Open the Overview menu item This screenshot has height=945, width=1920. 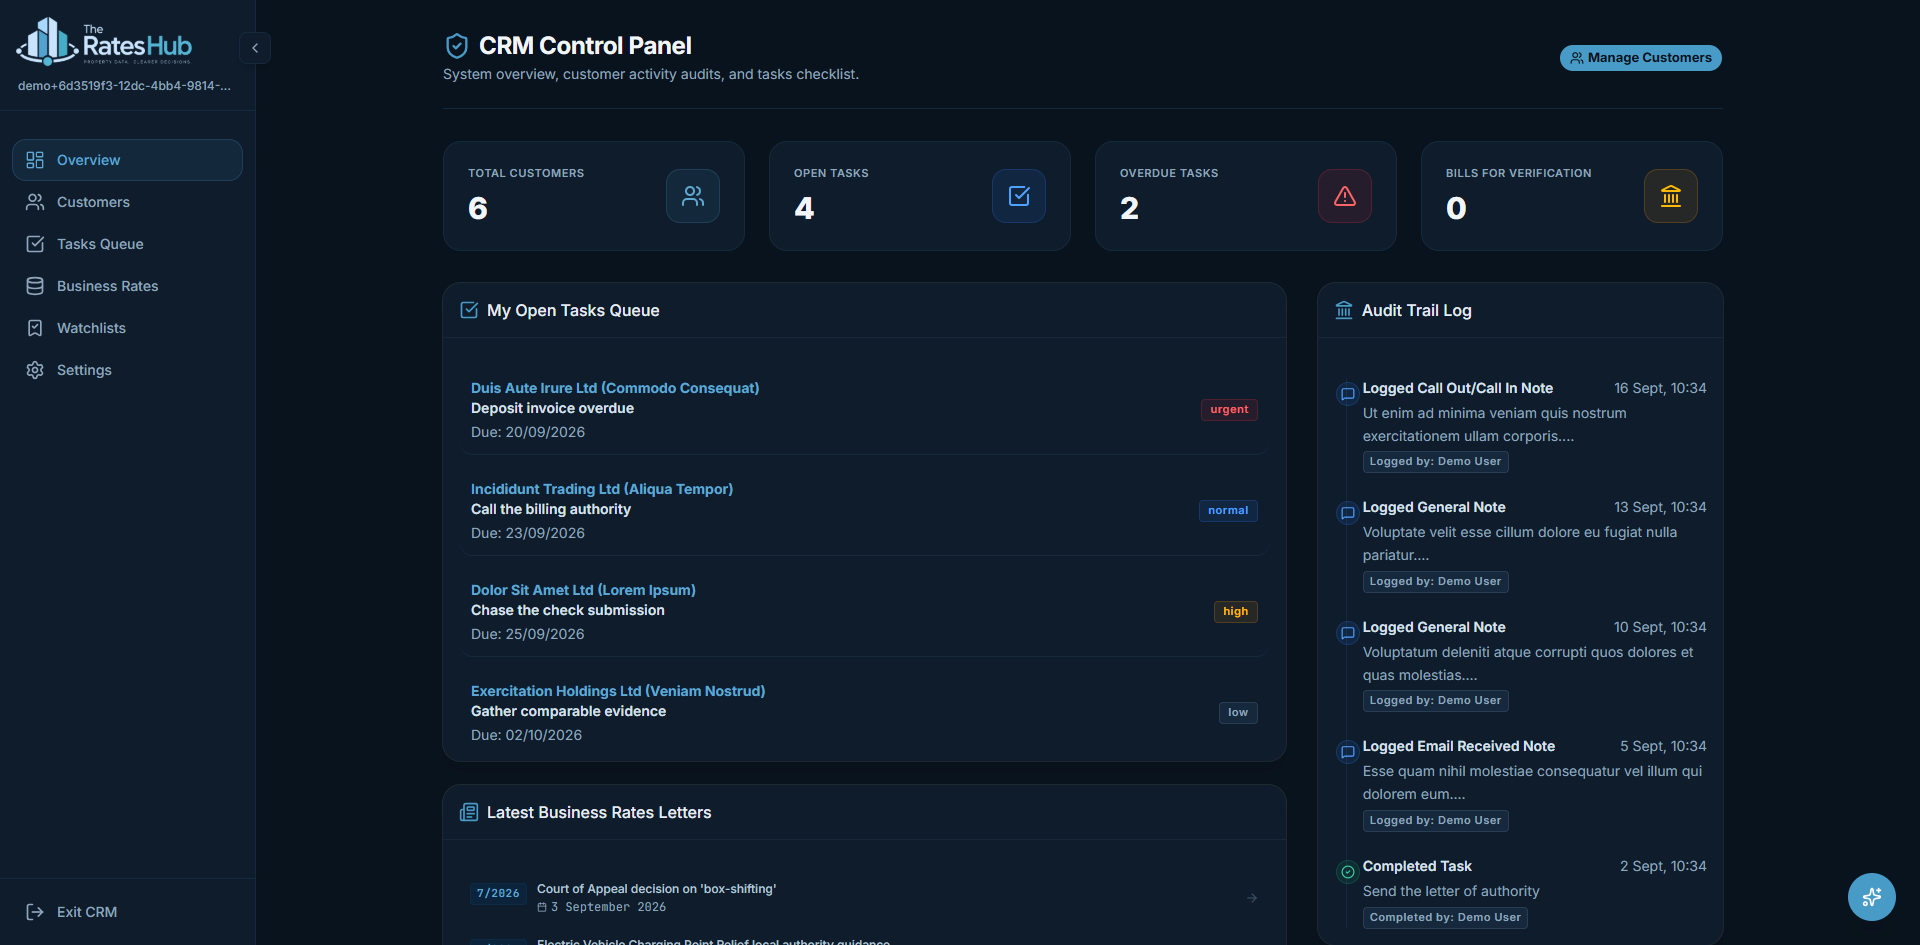[127, 160]
